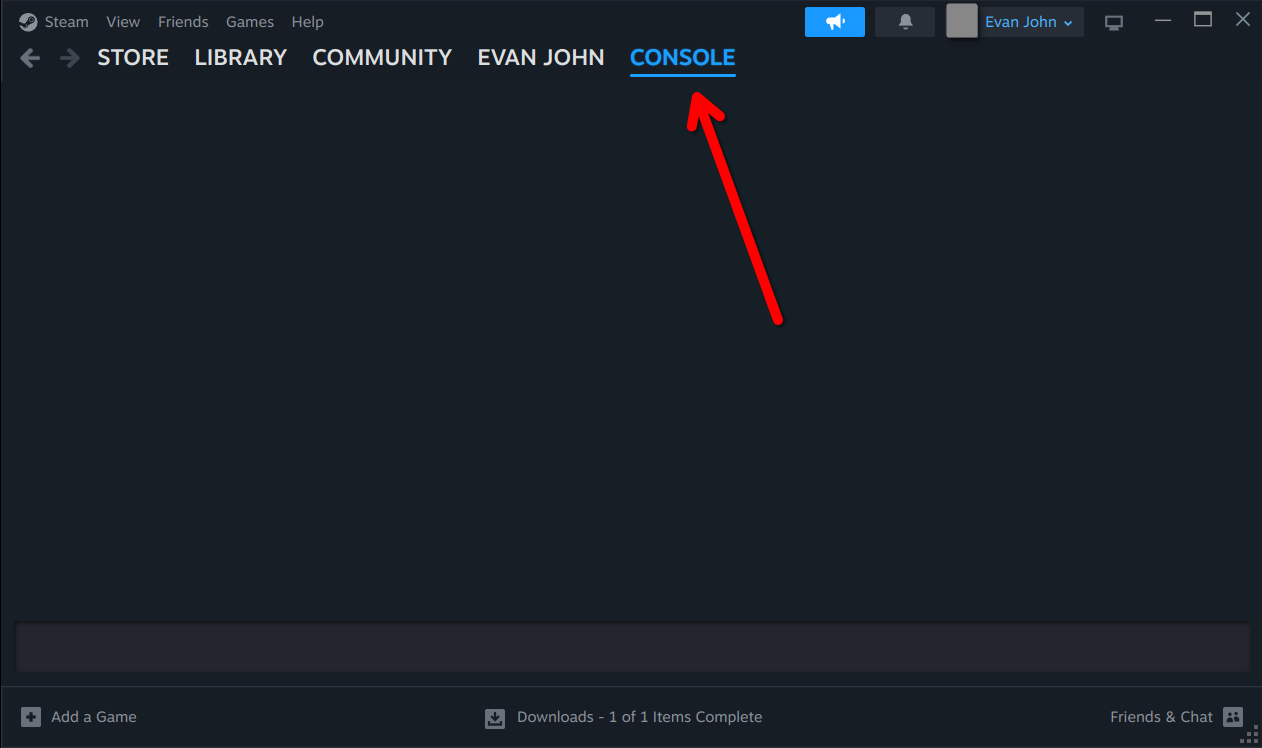
Task: Open the Help menu
Action: click(307, 22)
